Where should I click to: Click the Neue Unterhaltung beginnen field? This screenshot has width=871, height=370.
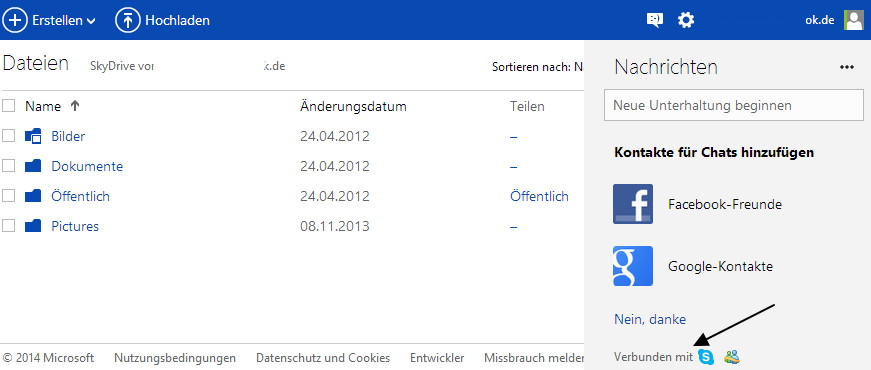click(x=734, y=105)
